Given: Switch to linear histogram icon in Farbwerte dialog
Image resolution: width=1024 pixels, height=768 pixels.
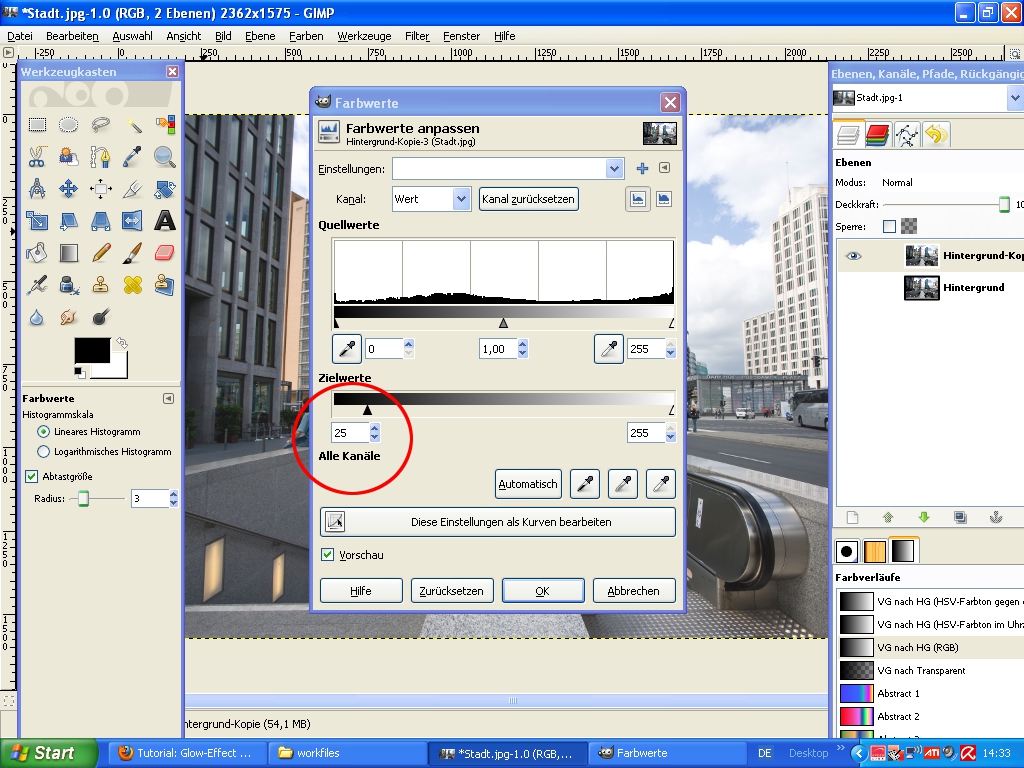Looking at the screenshot, I should pos(638,199).
